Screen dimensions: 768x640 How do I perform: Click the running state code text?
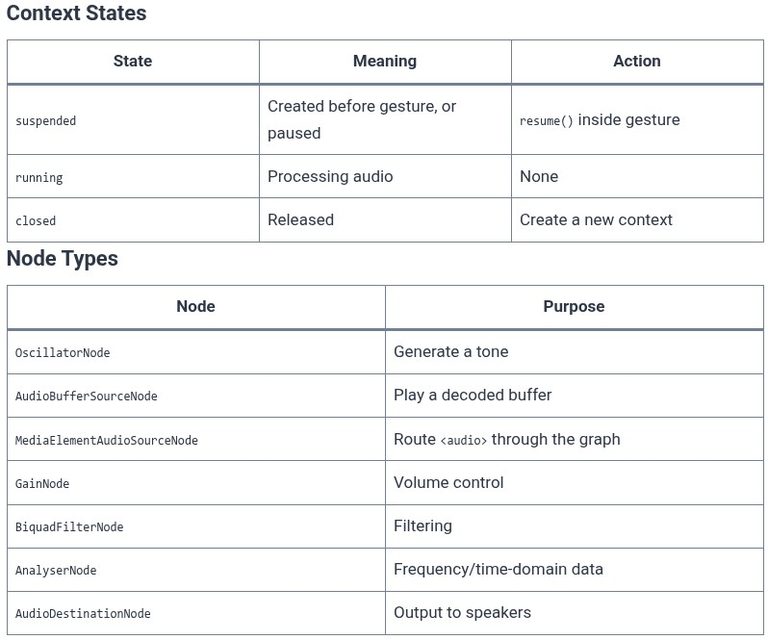[39, 177]
